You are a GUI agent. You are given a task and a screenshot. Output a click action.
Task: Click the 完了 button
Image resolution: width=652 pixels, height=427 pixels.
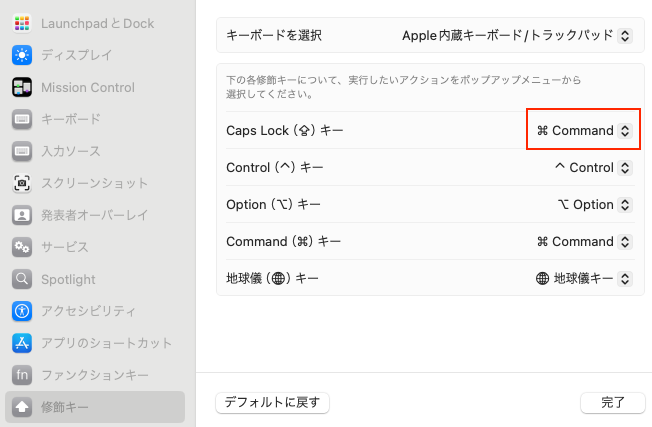613,403
